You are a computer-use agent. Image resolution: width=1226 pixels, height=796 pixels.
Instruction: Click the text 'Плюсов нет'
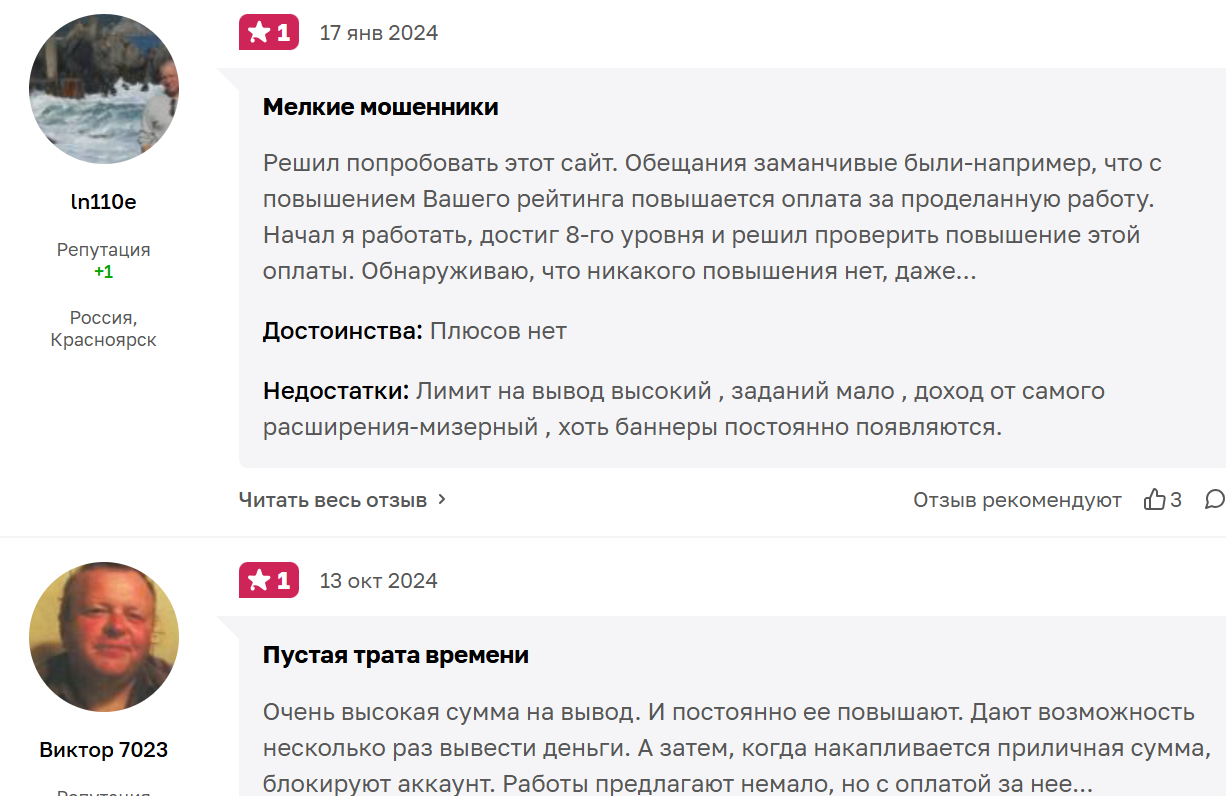click(498, 331)
